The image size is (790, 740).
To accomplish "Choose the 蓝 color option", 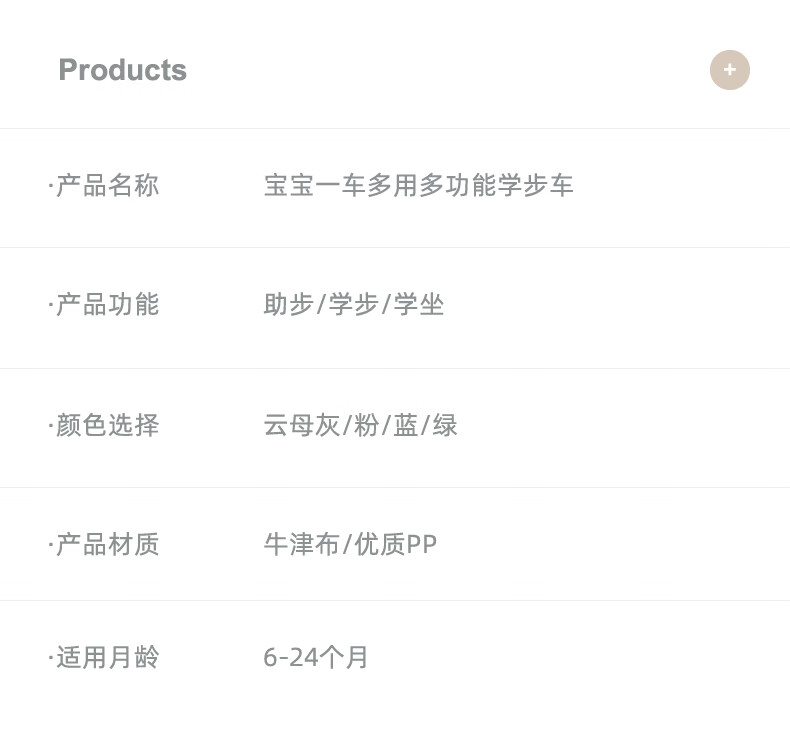I will click(x=406, y=425).
